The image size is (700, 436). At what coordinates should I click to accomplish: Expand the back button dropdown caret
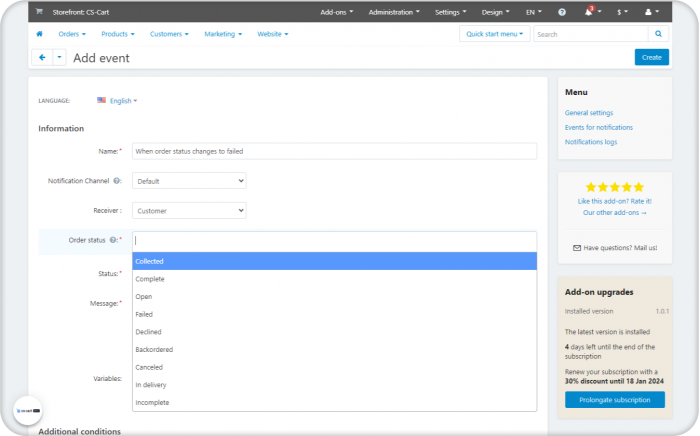[59, 57]
